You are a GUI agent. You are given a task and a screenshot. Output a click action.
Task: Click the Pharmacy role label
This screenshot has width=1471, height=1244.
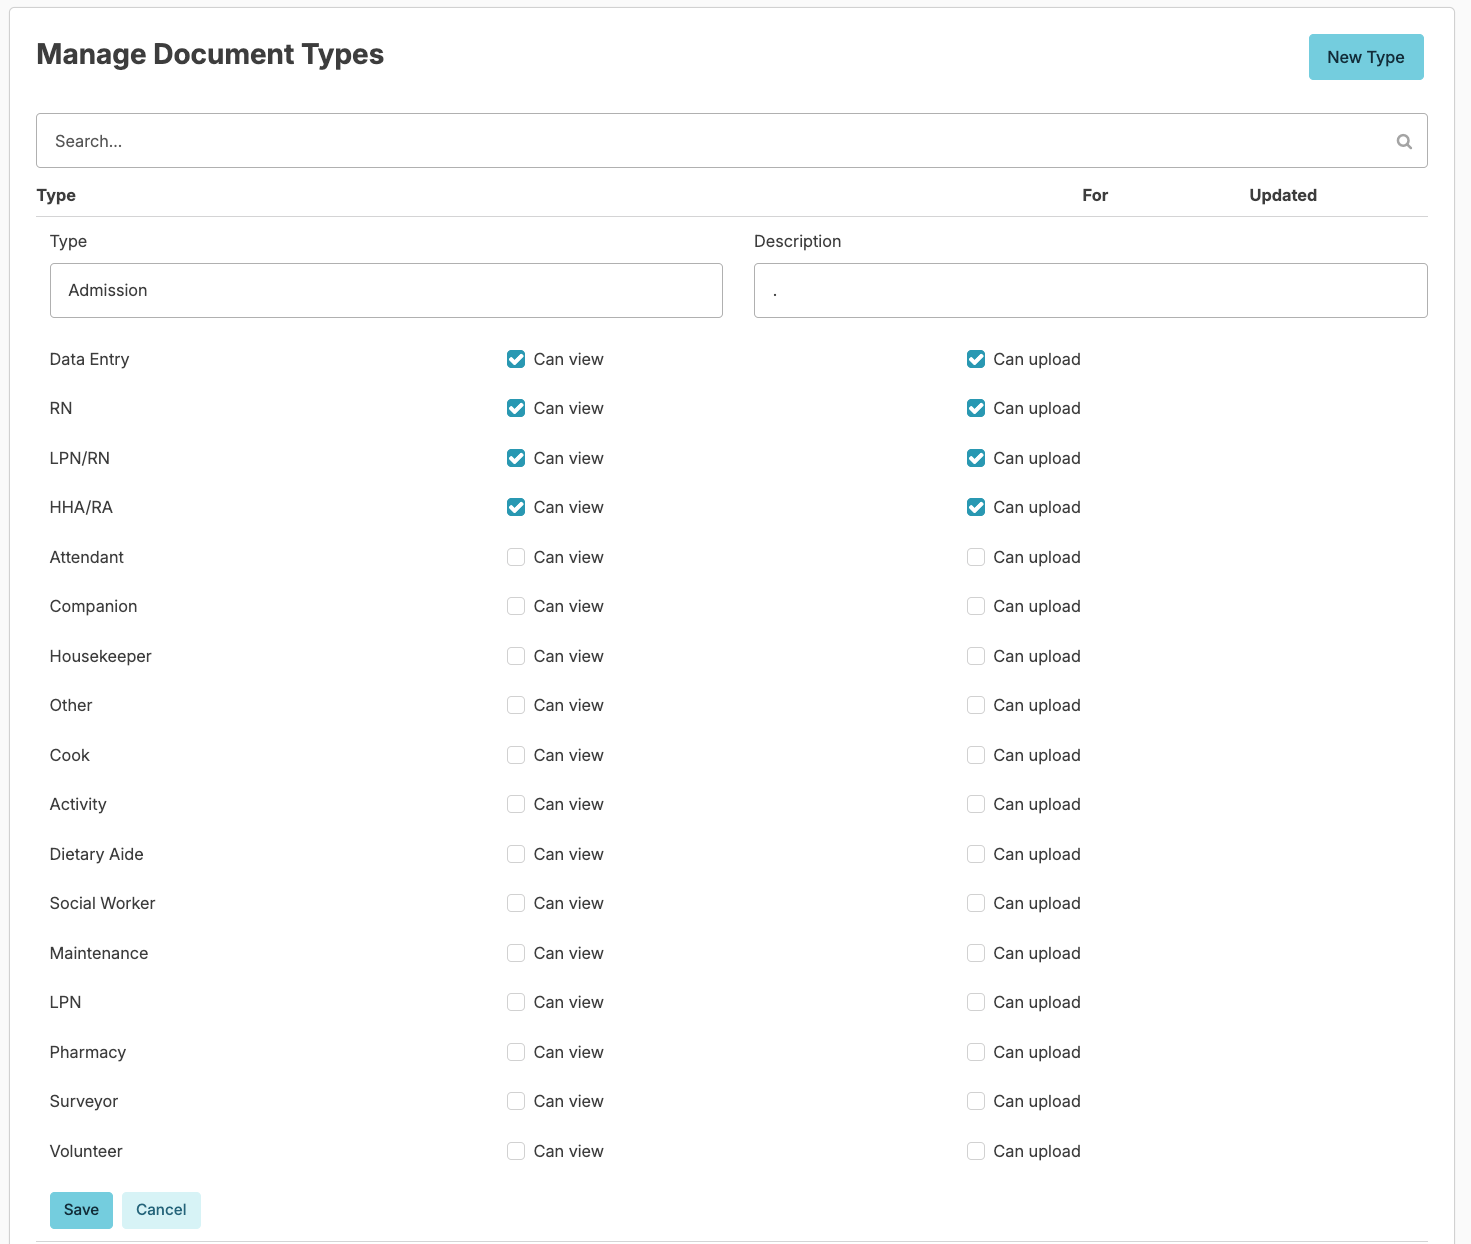(88, 1052)
